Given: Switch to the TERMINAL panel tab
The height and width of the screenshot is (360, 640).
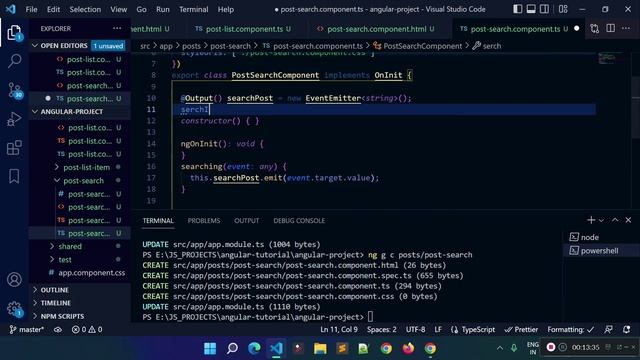Looking at the screenshot, I should [158, 220].
